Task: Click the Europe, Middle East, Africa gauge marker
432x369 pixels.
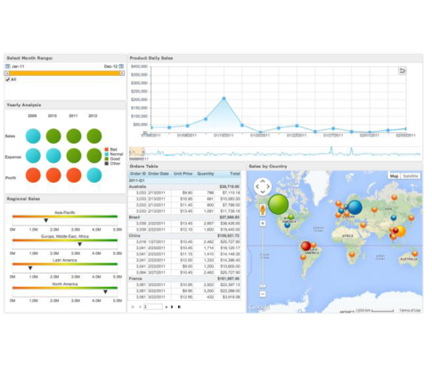Action: [80, 244]
